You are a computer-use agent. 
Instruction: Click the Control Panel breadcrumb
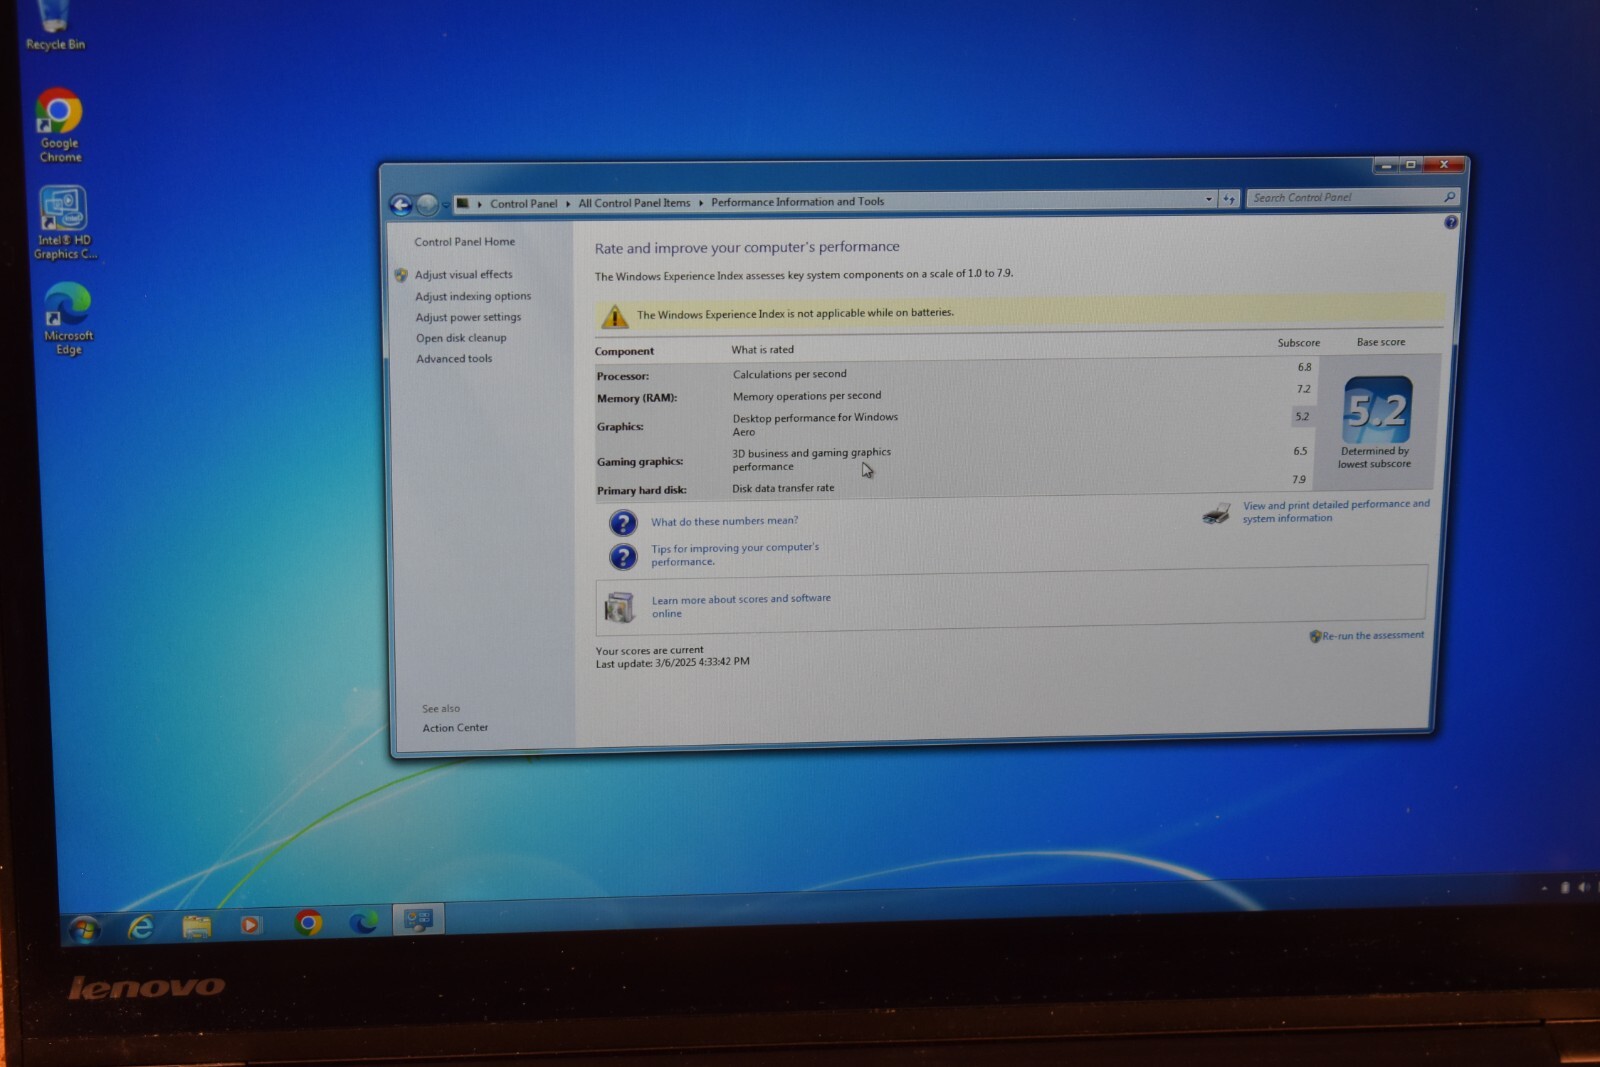tap(523, 203)
